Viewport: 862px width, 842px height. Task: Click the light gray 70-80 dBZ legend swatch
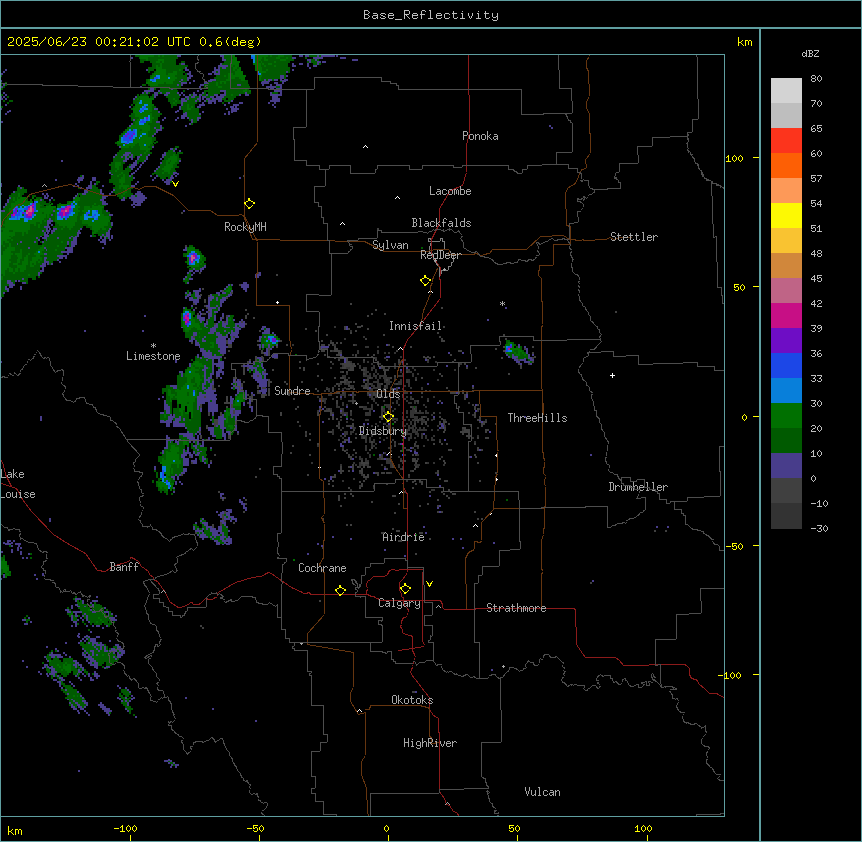click(786, 91)
